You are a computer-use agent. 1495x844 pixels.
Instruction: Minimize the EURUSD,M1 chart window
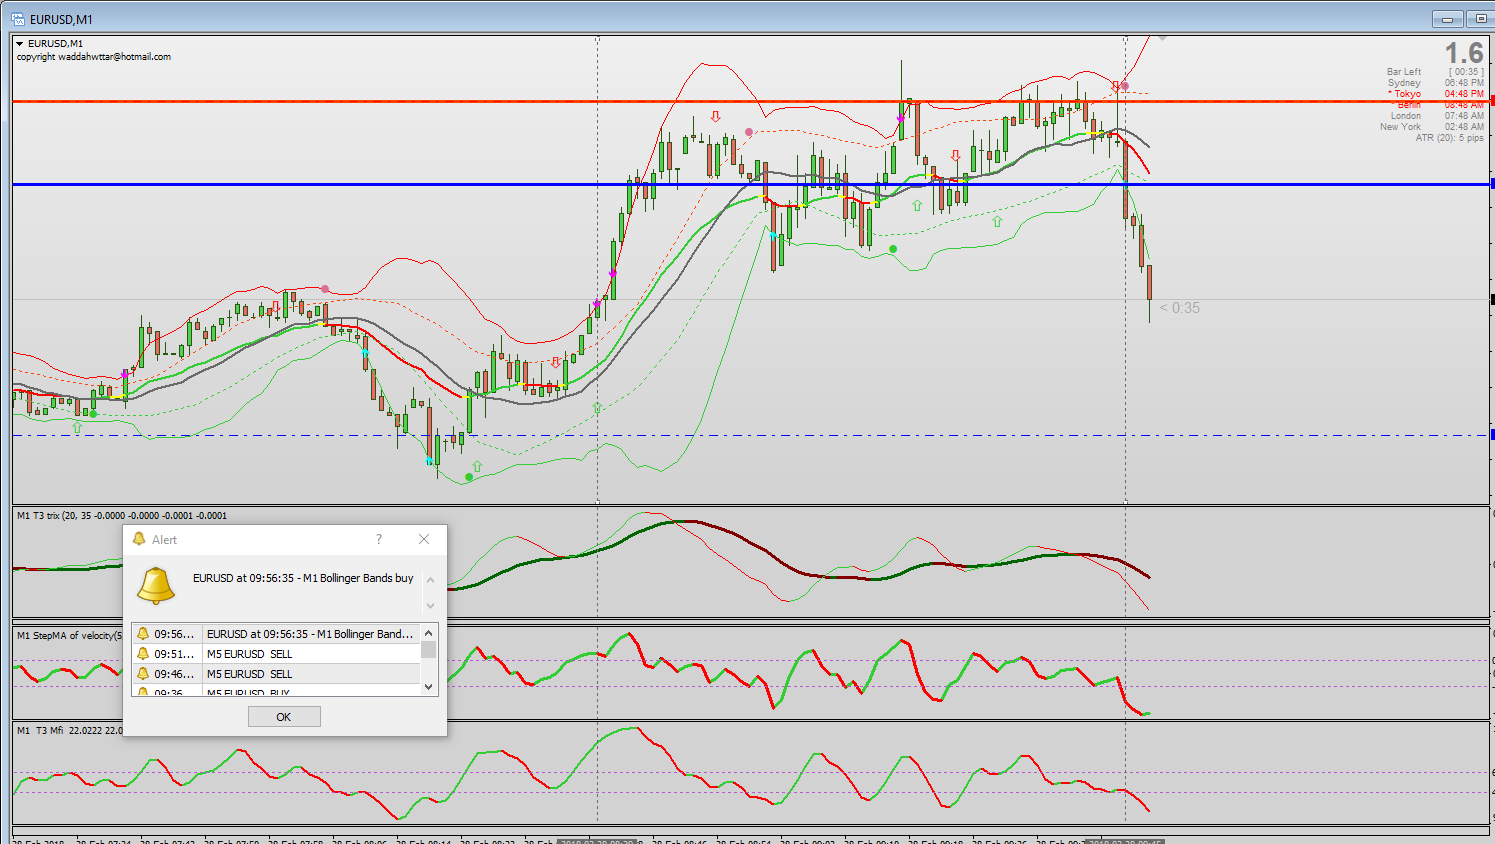(x=1447, y=19)
